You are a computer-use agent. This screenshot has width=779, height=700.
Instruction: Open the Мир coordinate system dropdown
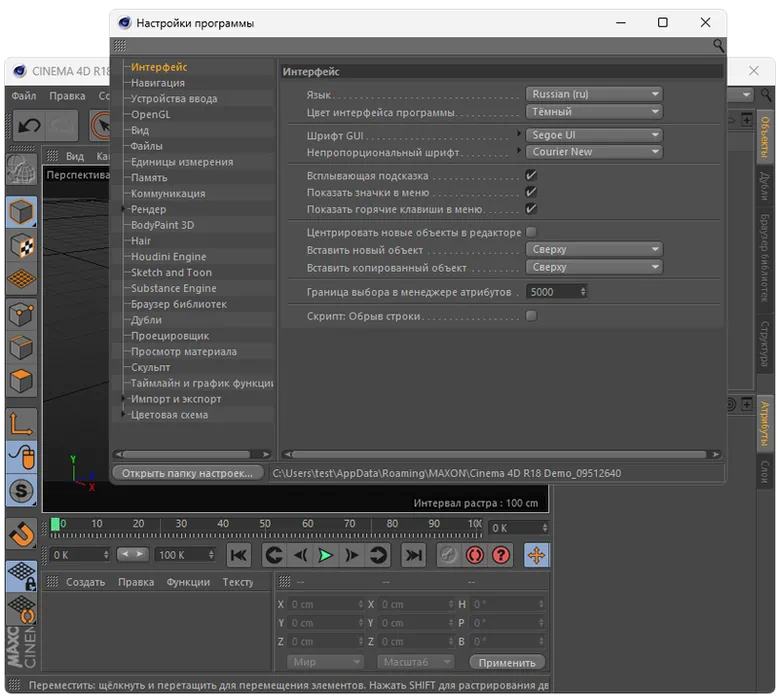click(x=325, y=662)
